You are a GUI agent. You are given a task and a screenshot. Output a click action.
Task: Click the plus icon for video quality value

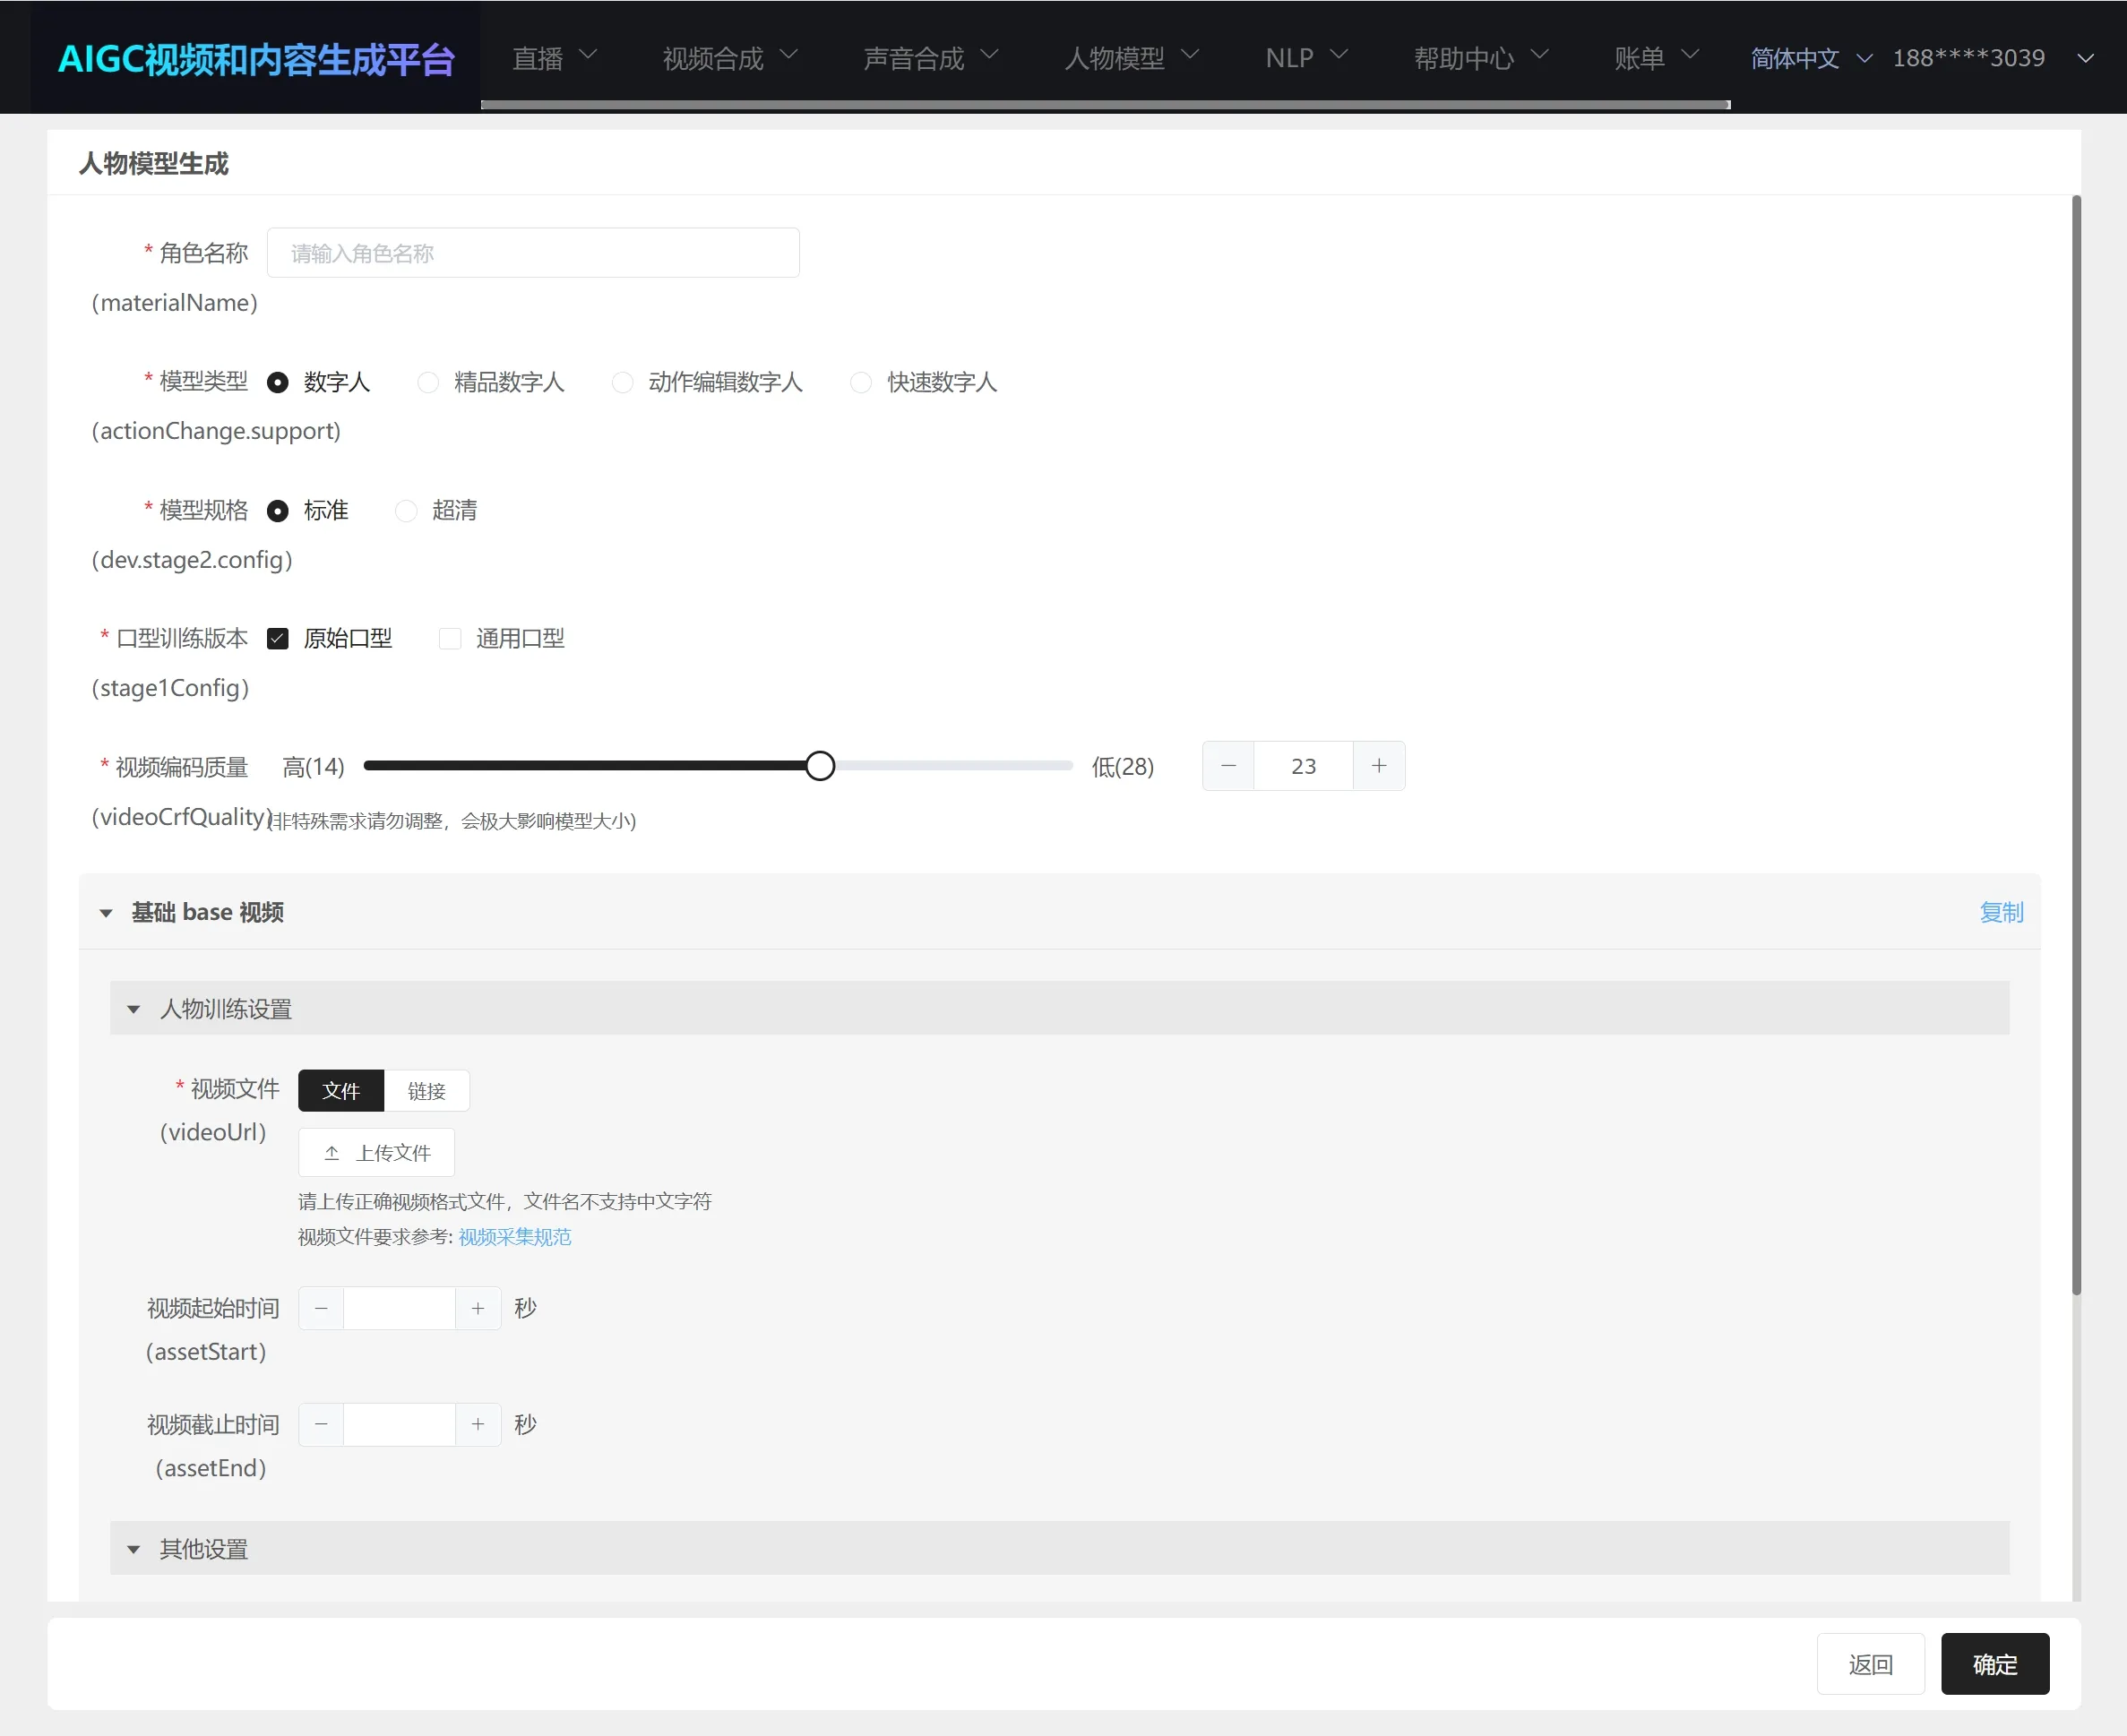[x=1378, y=766]
